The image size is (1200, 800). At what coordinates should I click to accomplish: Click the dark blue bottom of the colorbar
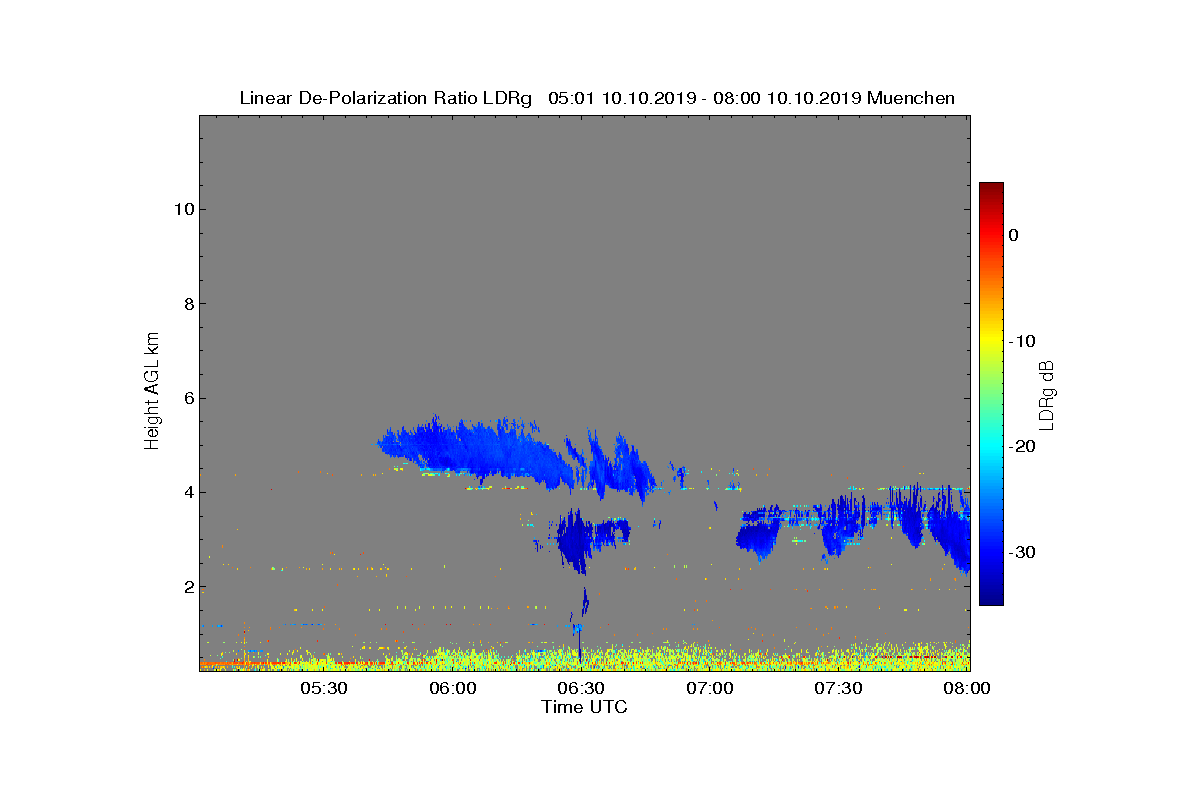click(991, 597)
